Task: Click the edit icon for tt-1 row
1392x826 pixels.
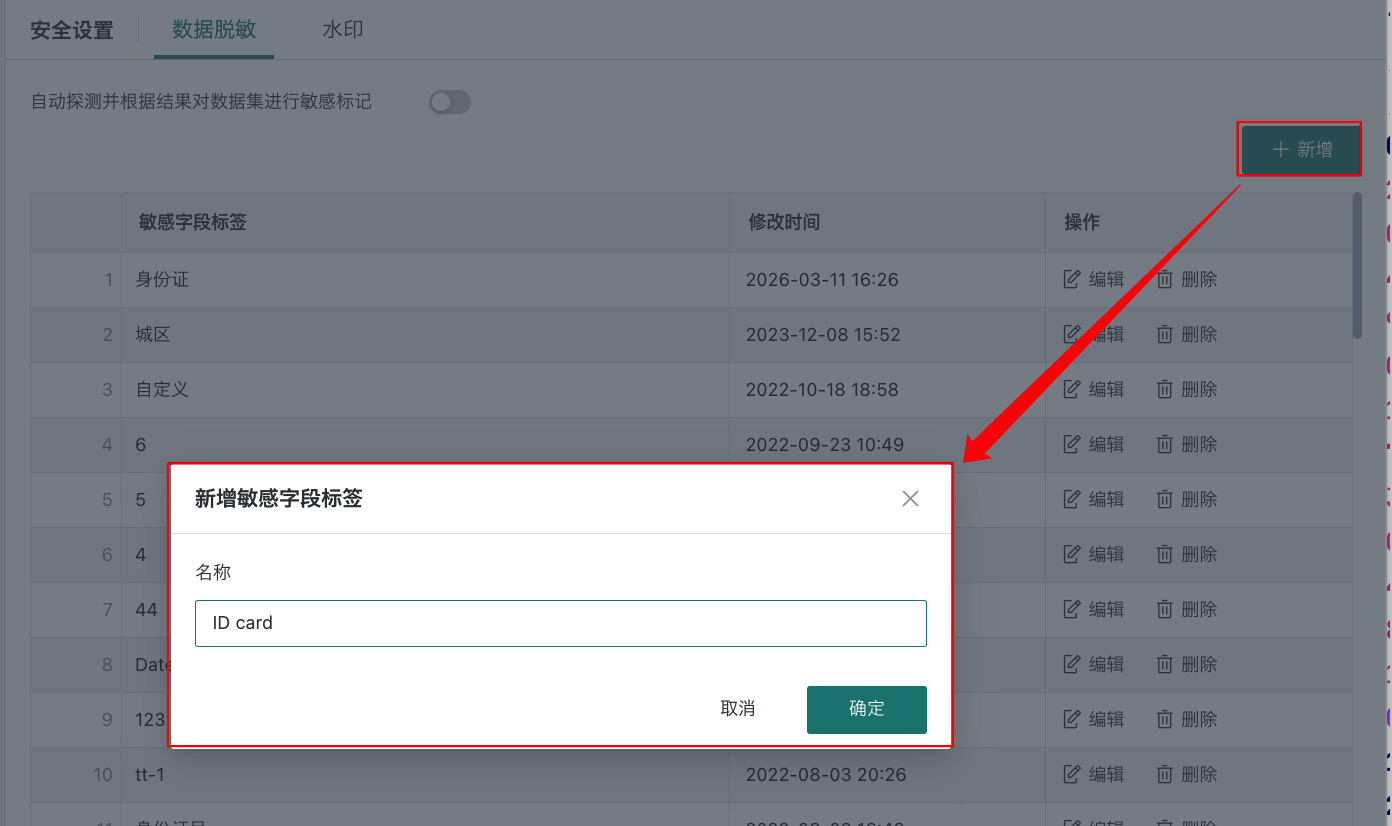Action: (x=1072, y=775)
